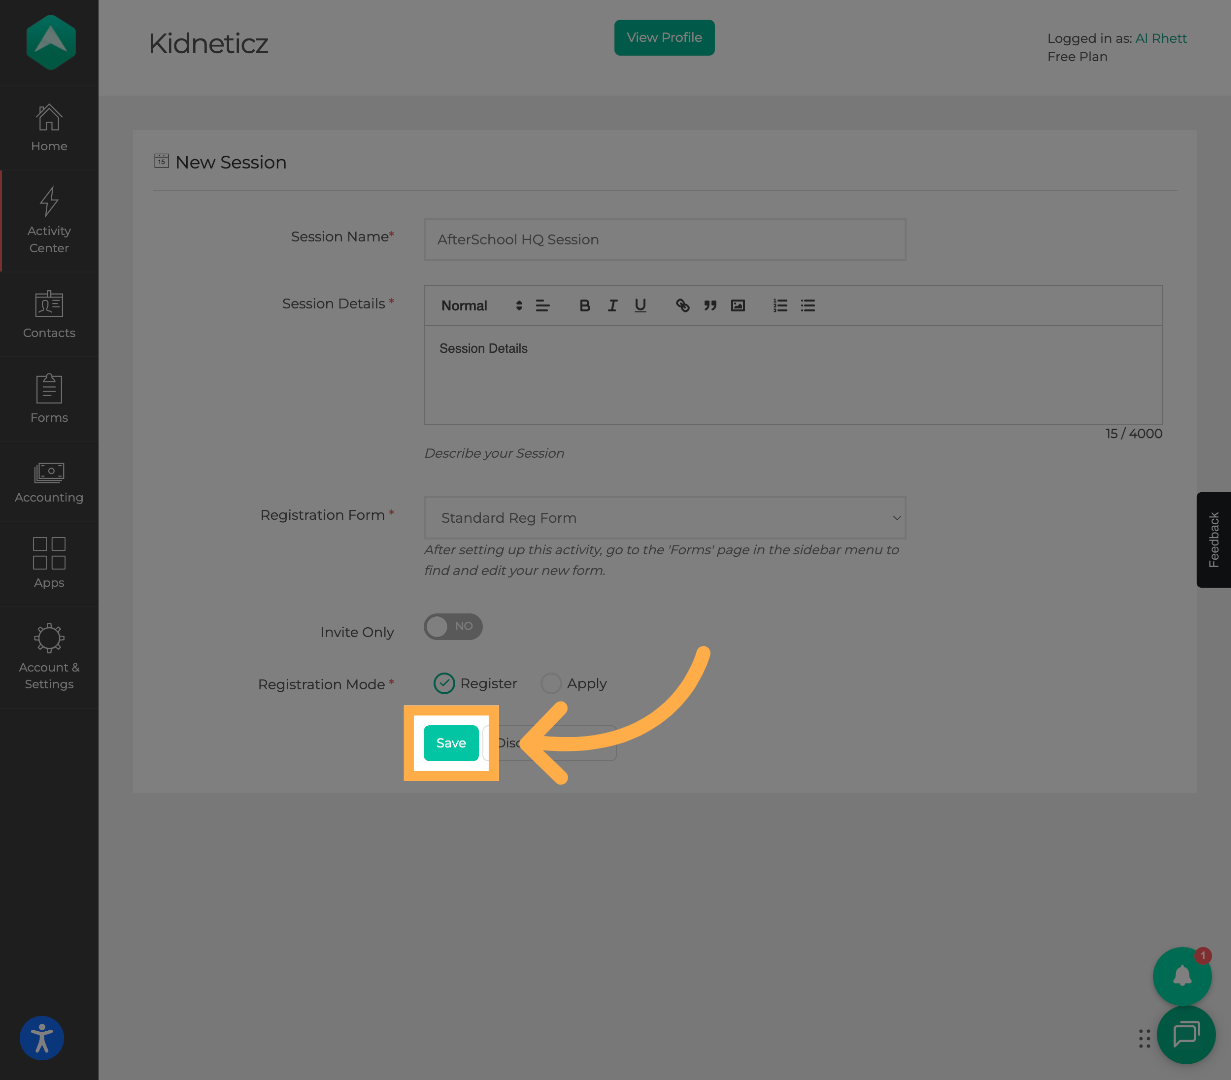This screenshot has height=1080, width=1231.
Task: Return Home using the sidebar
Action: coord(49,127)
